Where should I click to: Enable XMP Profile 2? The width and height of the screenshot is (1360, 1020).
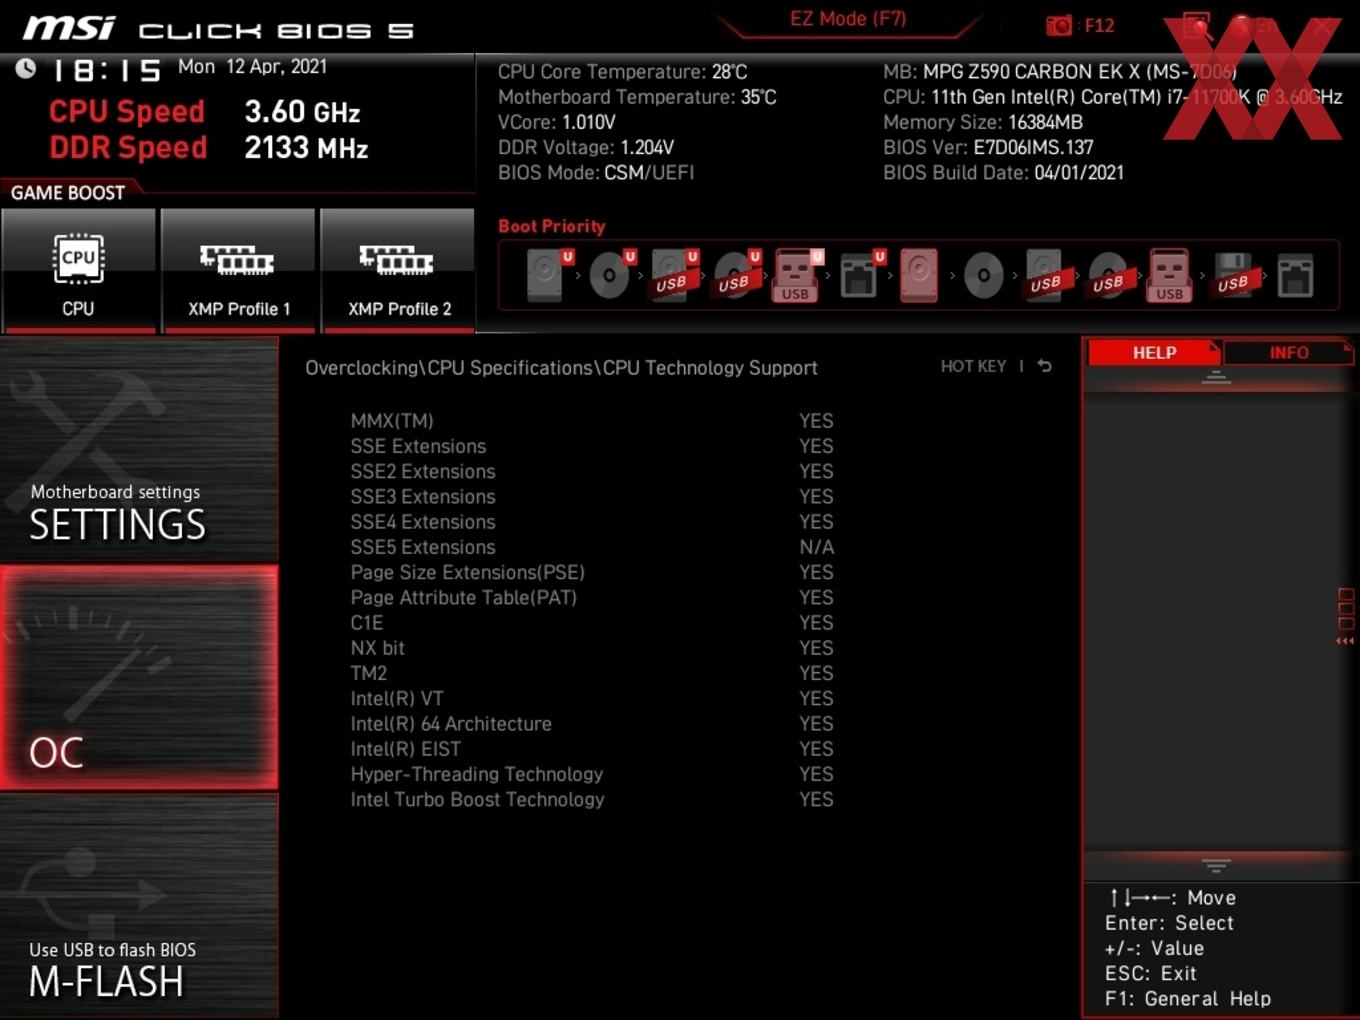click(398, 270)
